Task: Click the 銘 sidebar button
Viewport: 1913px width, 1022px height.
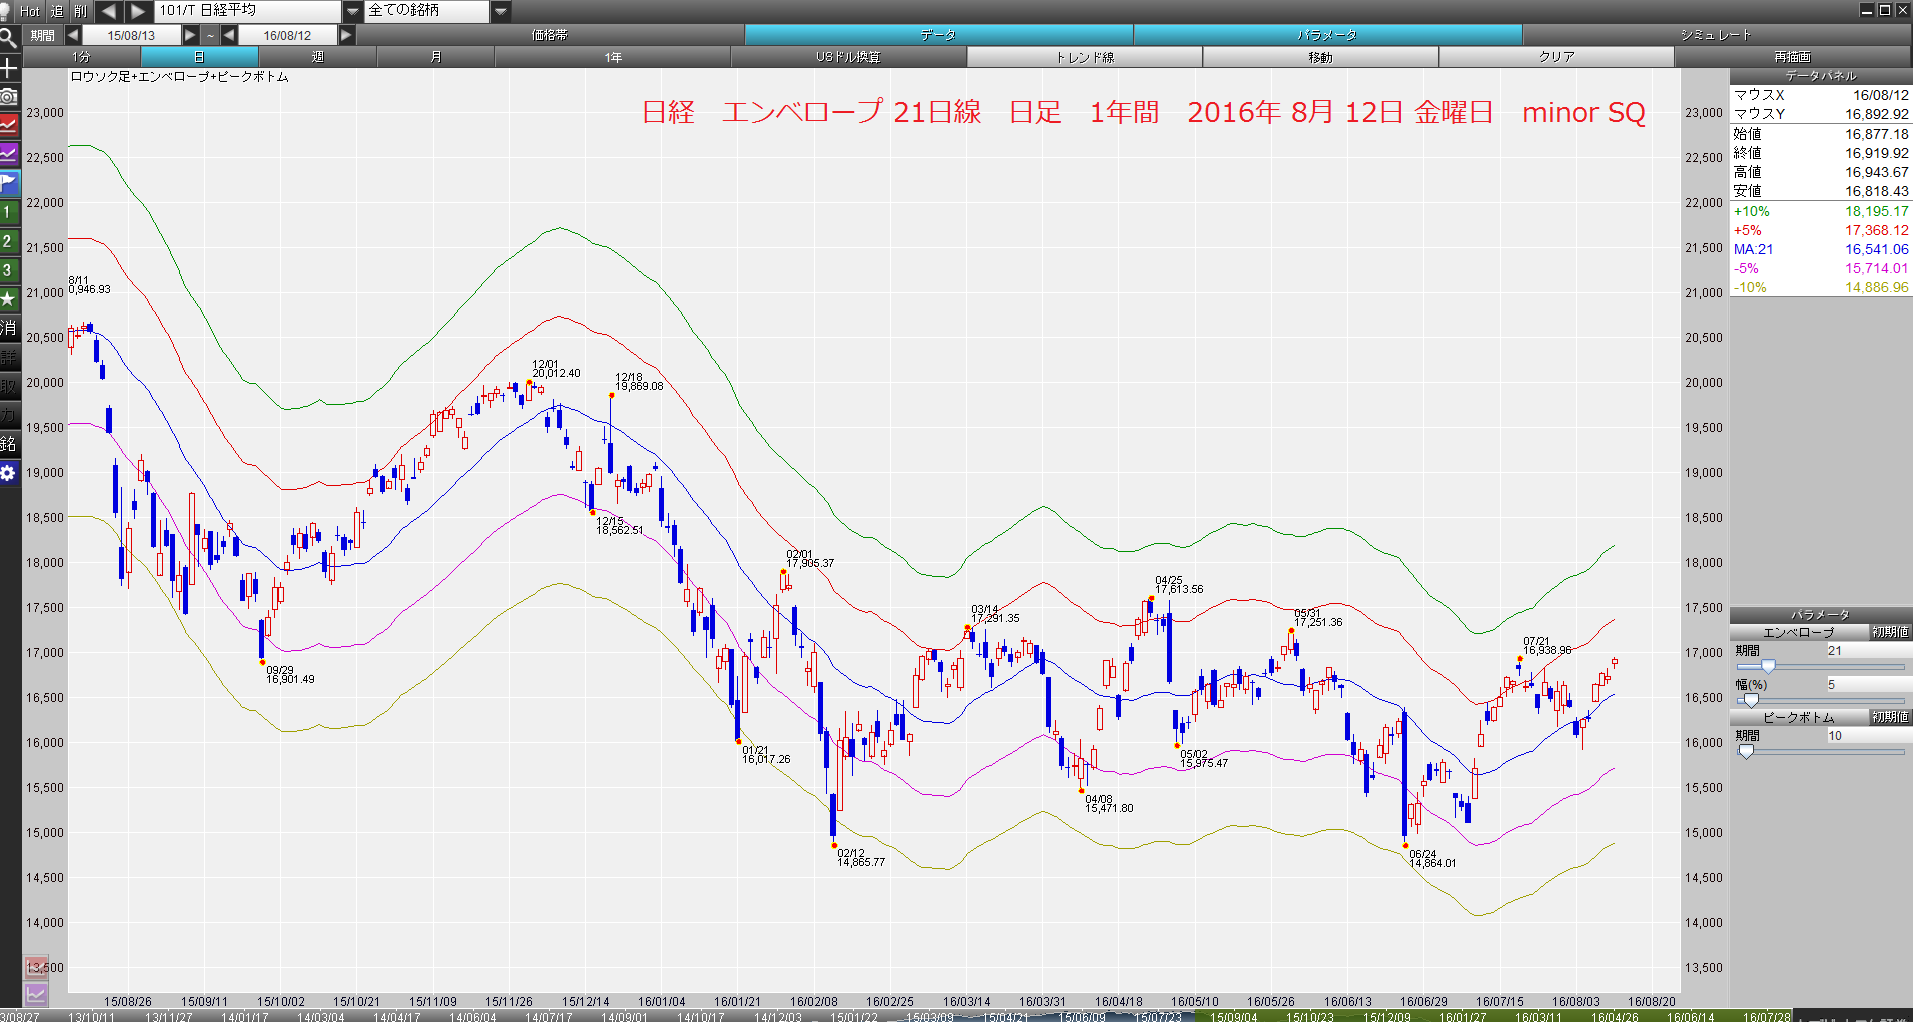Action: (x=8, y=444)
